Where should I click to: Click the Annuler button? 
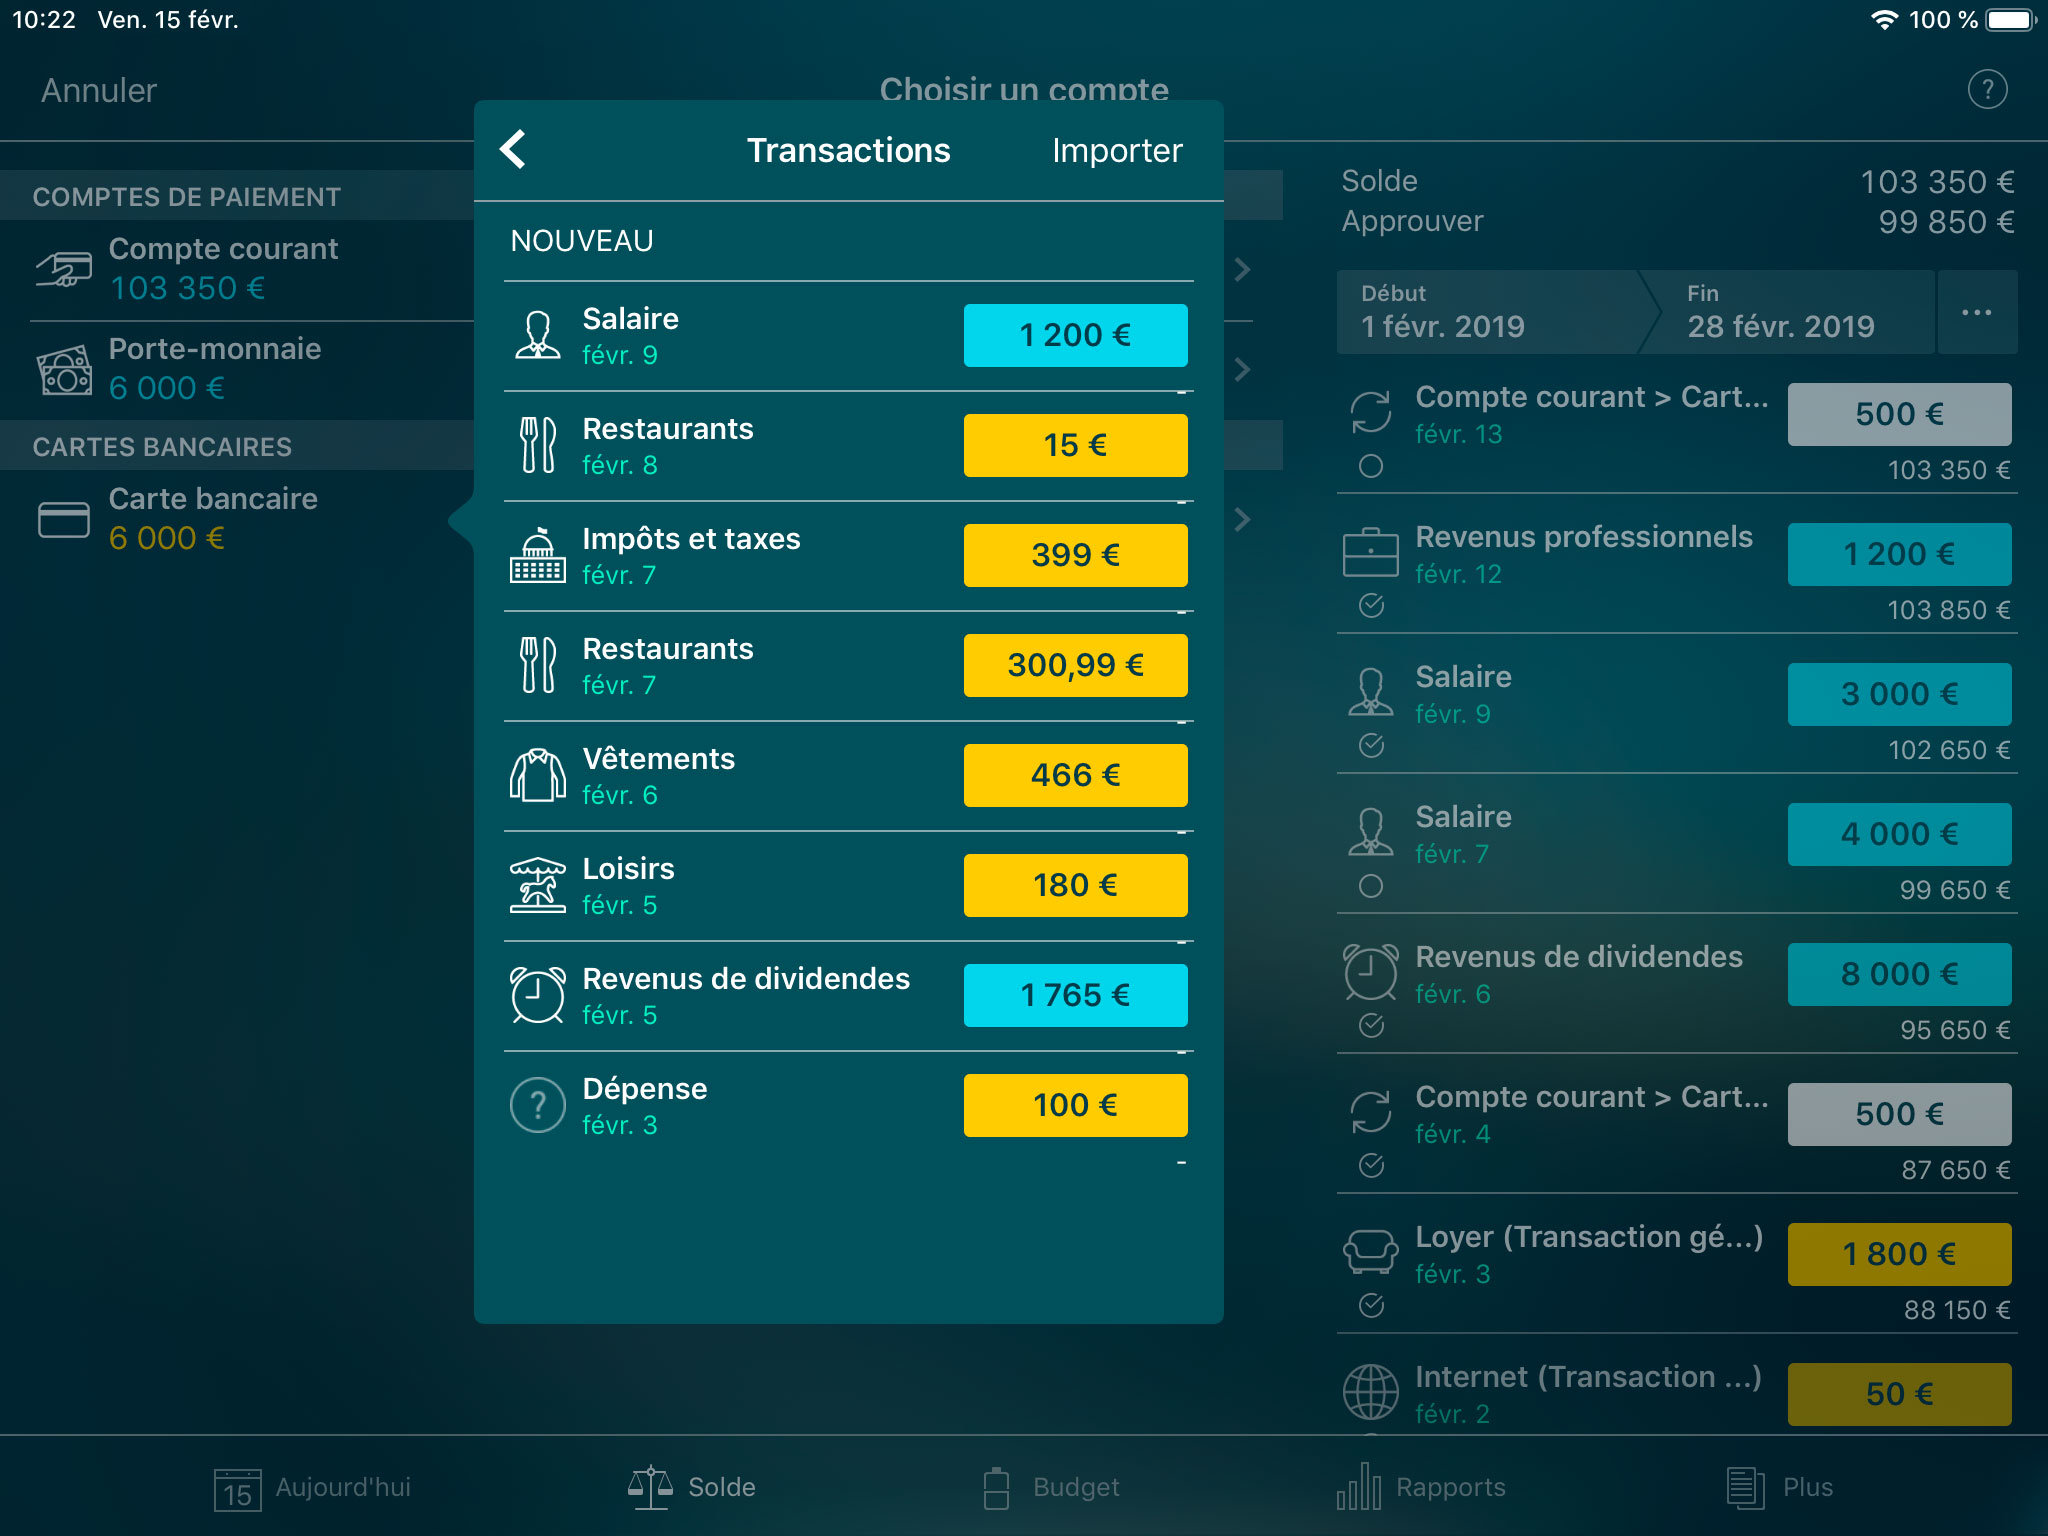point(97,90)
